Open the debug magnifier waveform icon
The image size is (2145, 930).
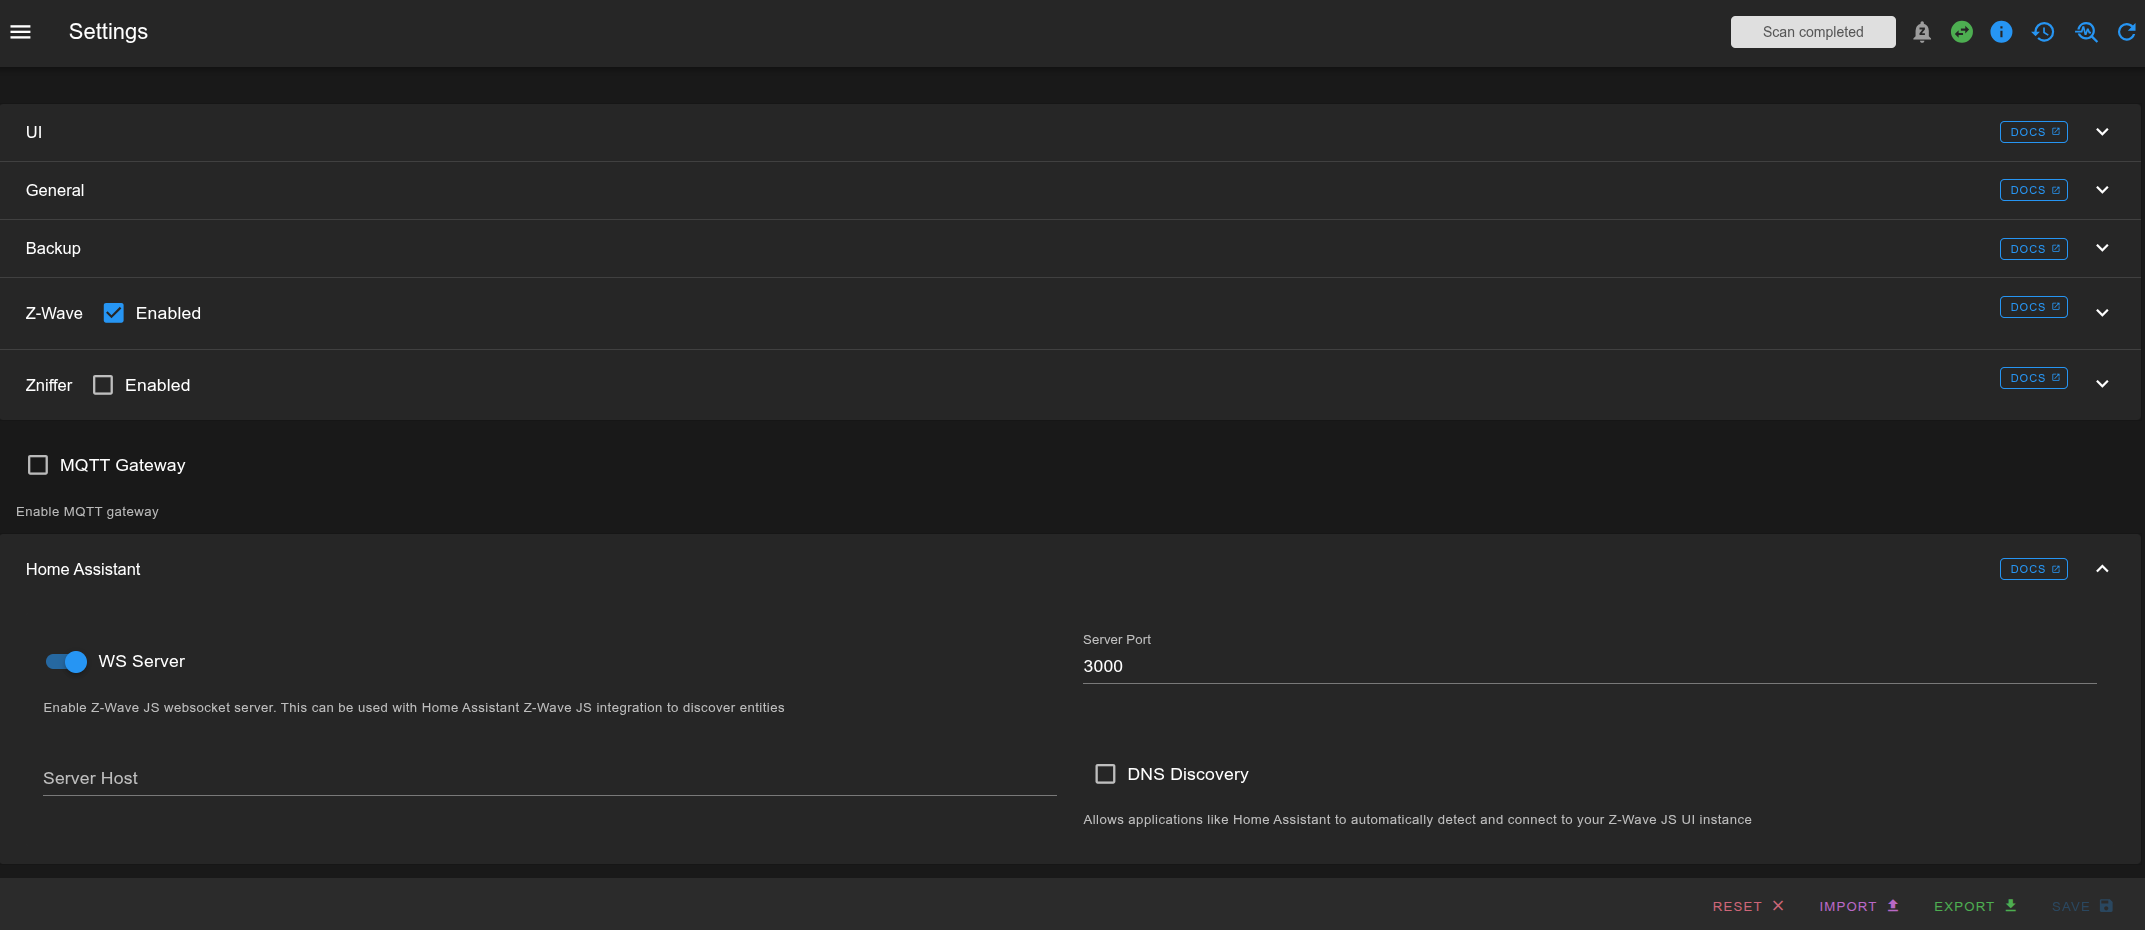(x=2085, y=32)
